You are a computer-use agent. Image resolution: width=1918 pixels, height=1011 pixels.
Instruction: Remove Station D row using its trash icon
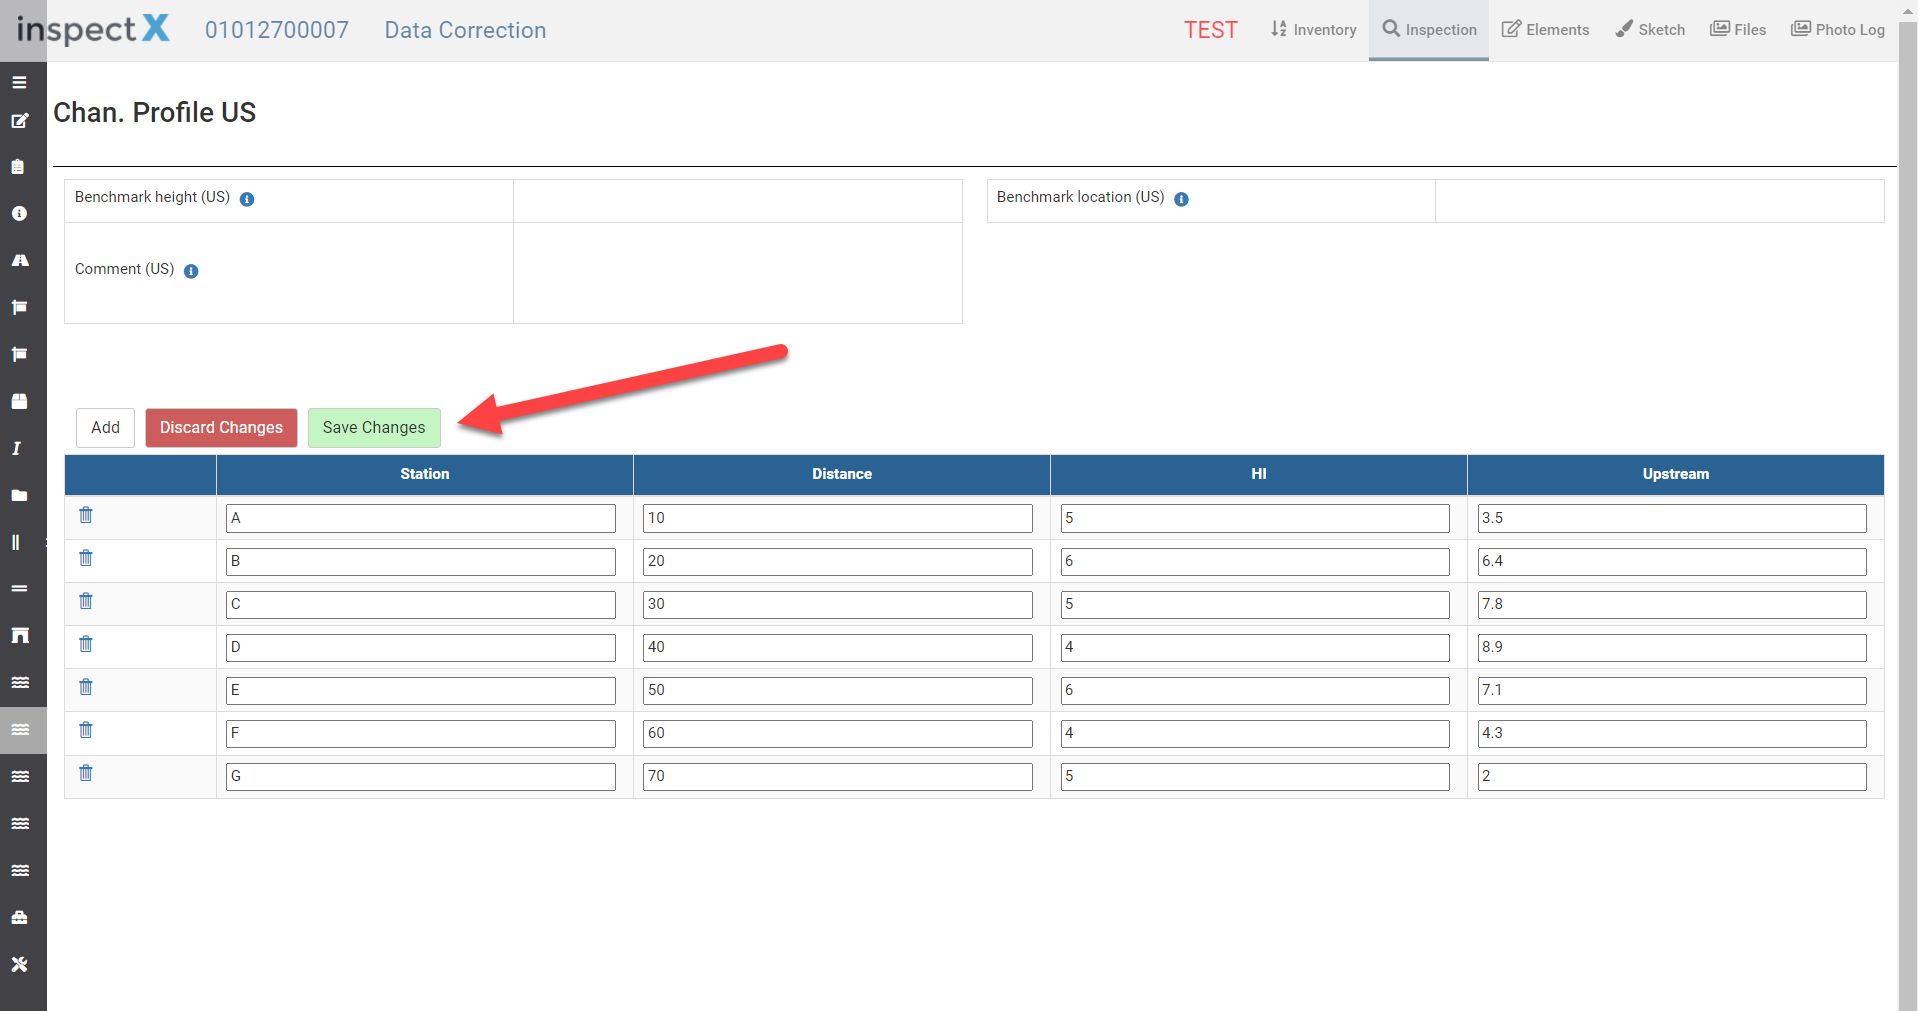point(86,644)
